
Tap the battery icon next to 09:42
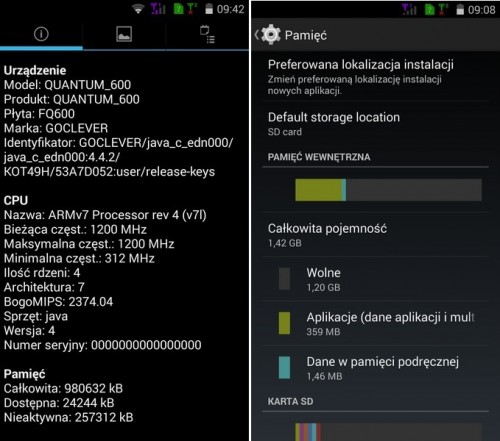point(209,9)
